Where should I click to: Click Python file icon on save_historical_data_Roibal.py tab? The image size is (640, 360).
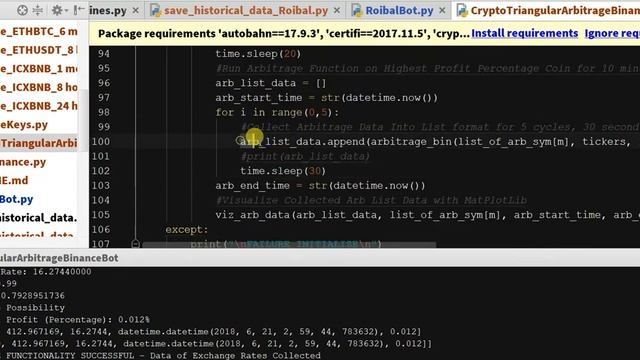pos(155,11)
